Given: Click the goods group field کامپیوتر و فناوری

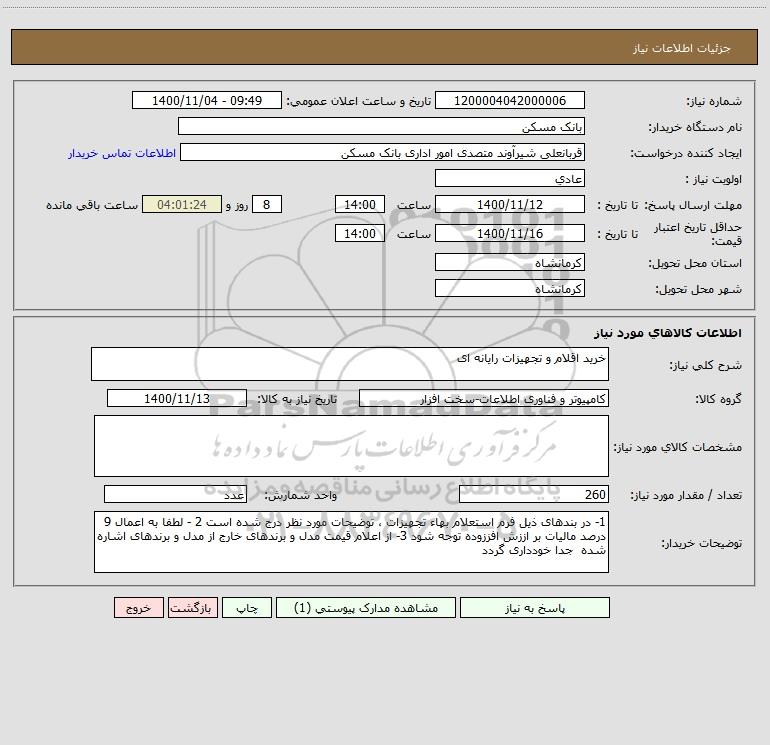Looking at the screenshot, I should click(484, 398).
